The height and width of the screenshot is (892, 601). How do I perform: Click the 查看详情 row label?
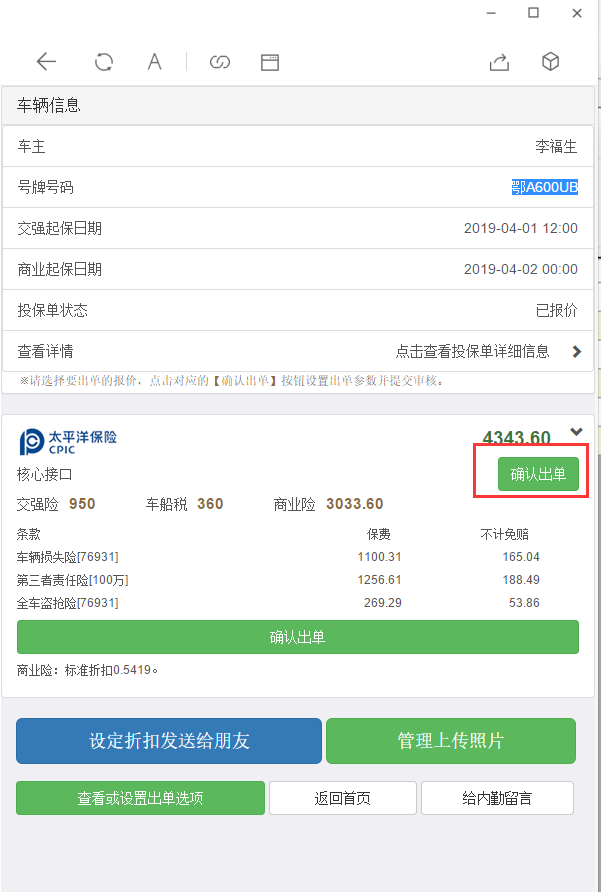pyautogui.click(x=46, y=352)
